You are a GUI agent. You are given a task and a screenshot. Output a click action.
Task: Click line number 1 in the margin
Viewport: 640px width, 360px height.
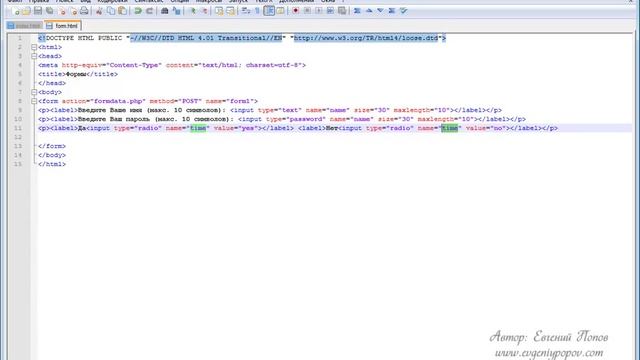[x=19, y=38]
